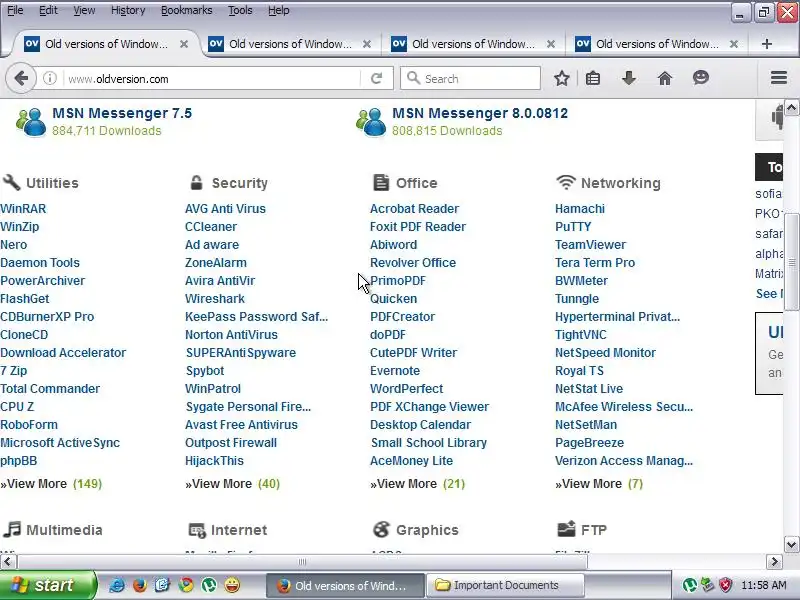Open the Bookmarks menu
Viewport: 800px width, 600px height.
[186, 10]
